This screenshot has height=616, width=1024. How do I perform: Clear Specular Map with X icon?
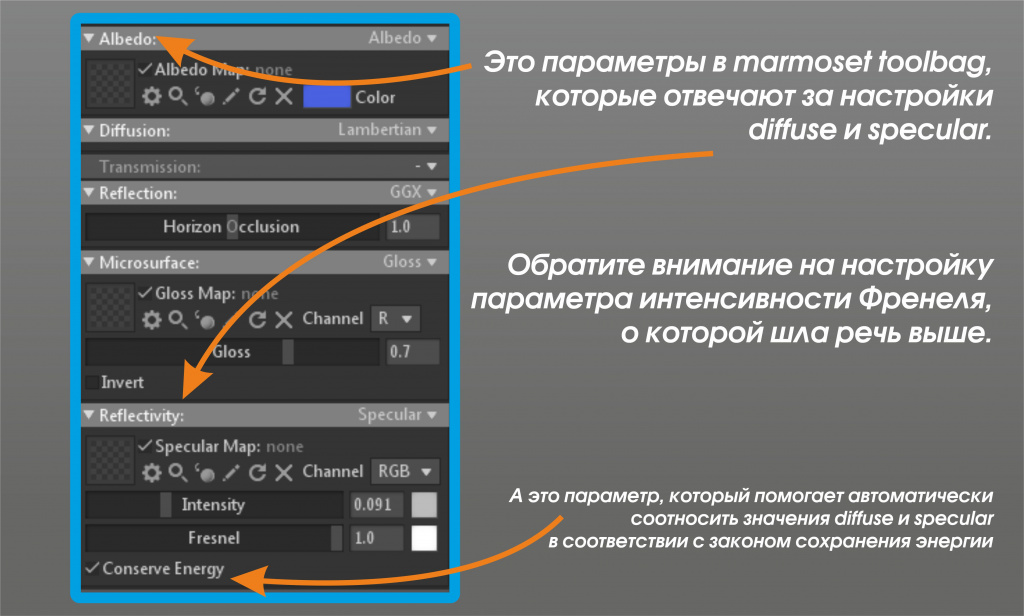click(x=283, y=472)
